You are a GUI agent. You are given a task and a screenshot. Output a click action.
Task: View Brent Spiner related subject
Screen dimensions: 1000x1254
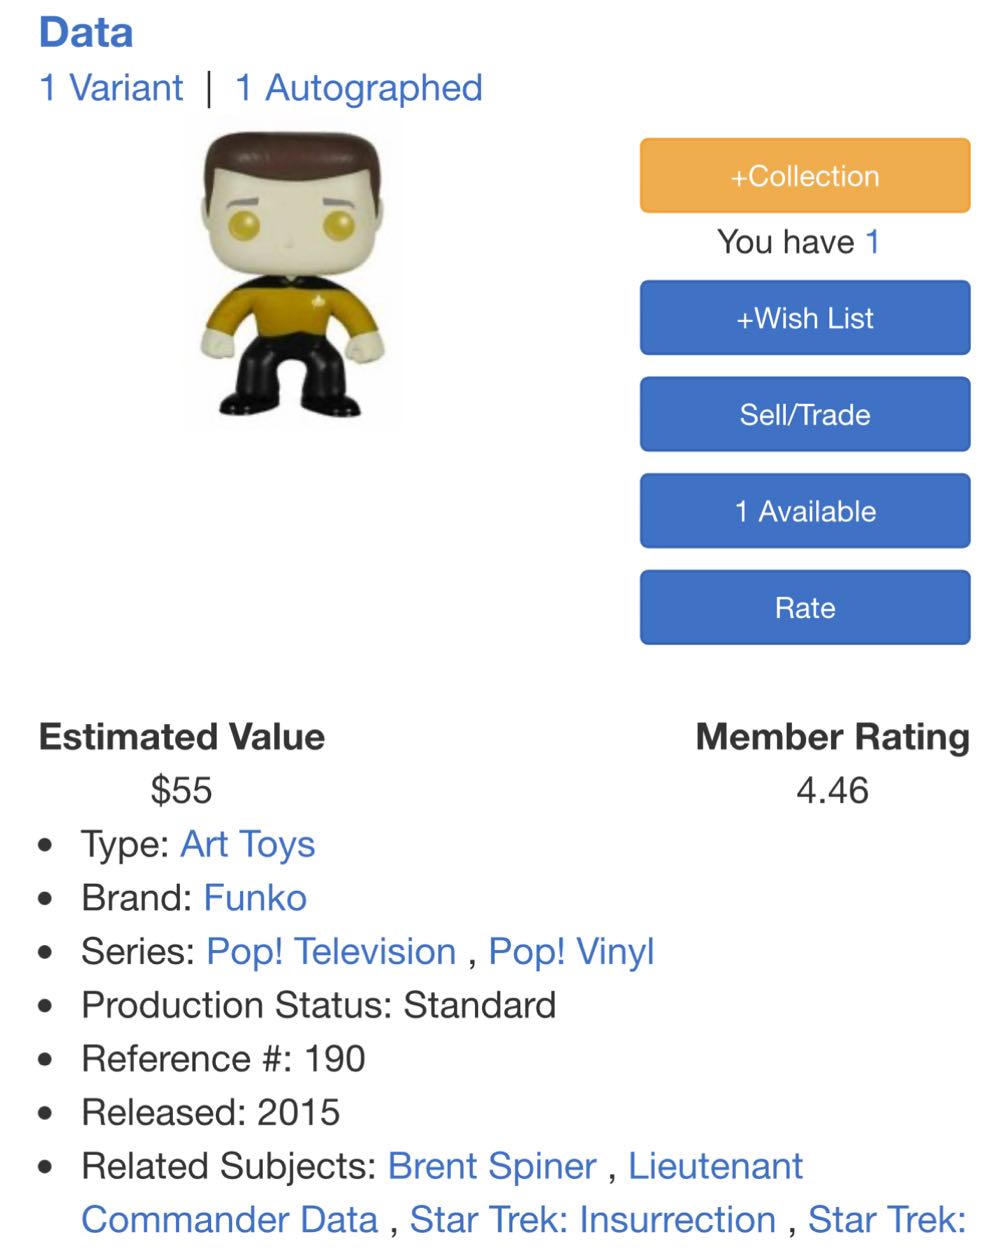pyautogui.click(x=491, y=1166)
